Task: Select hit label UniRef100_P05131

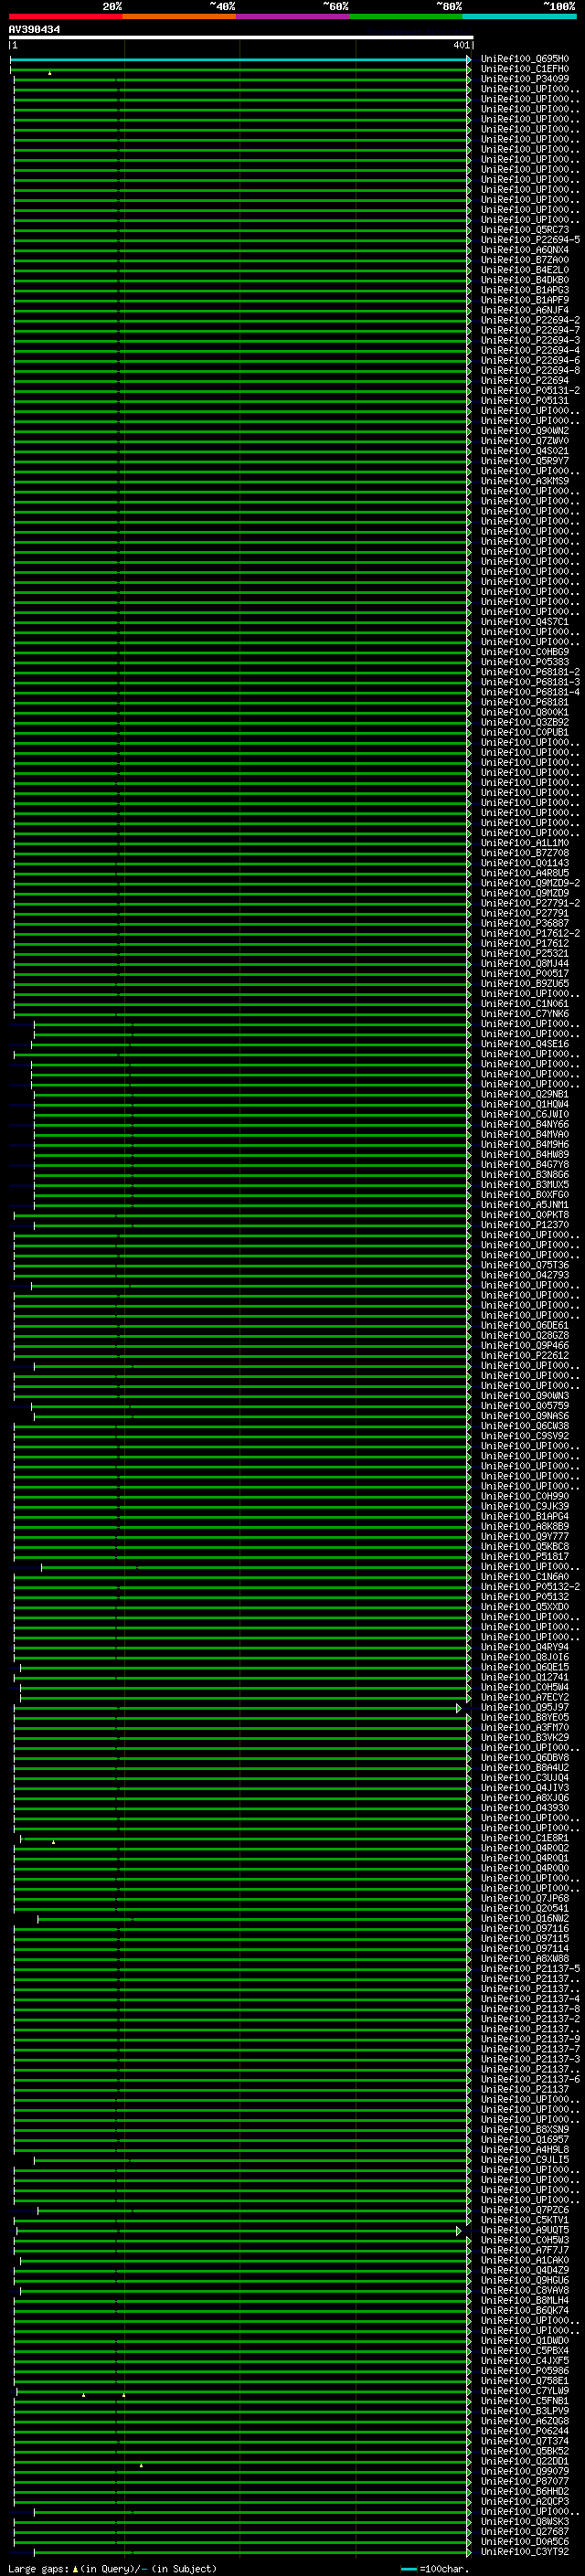Action: [x=525, y=401]
